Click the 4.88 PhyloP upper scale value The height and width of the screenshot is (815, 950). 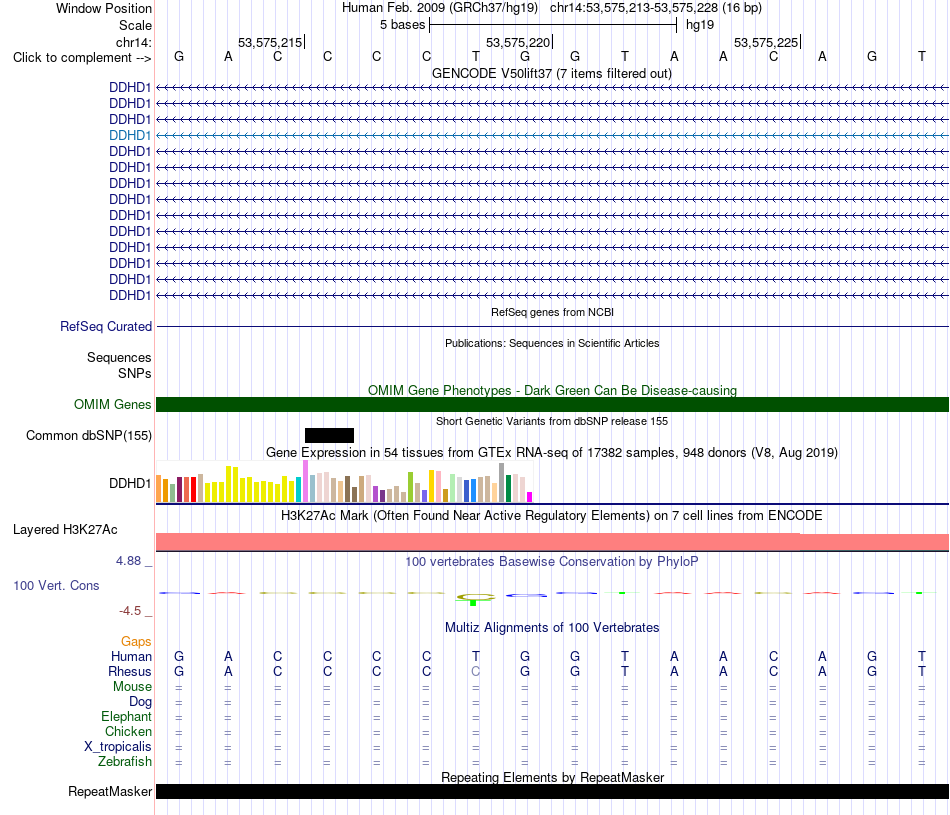pyautogui.click(x=128, y=561)
